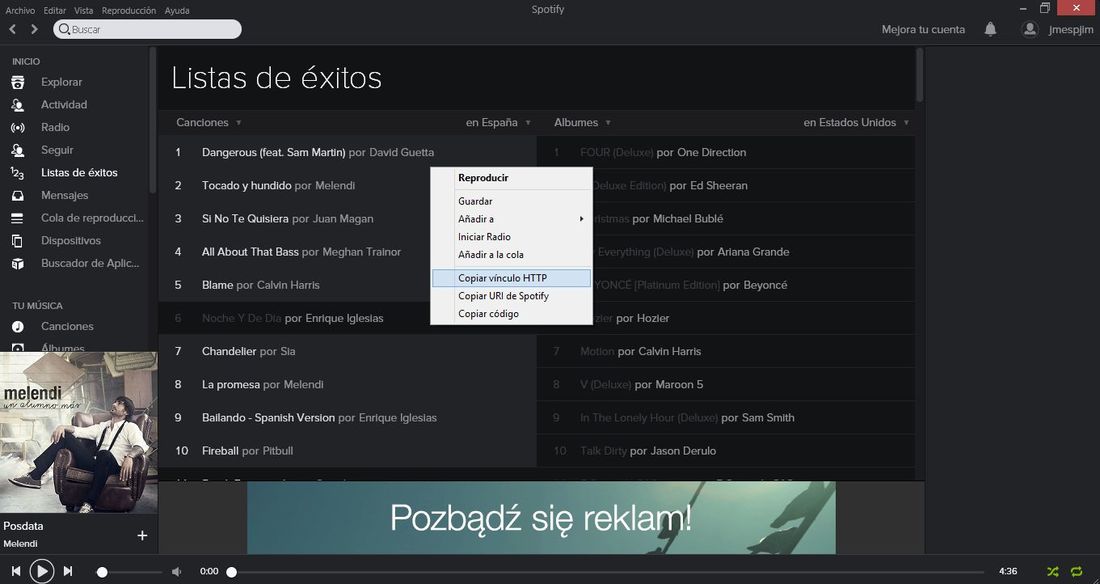
Task: Open notifications bell icon
Action: 990,29
